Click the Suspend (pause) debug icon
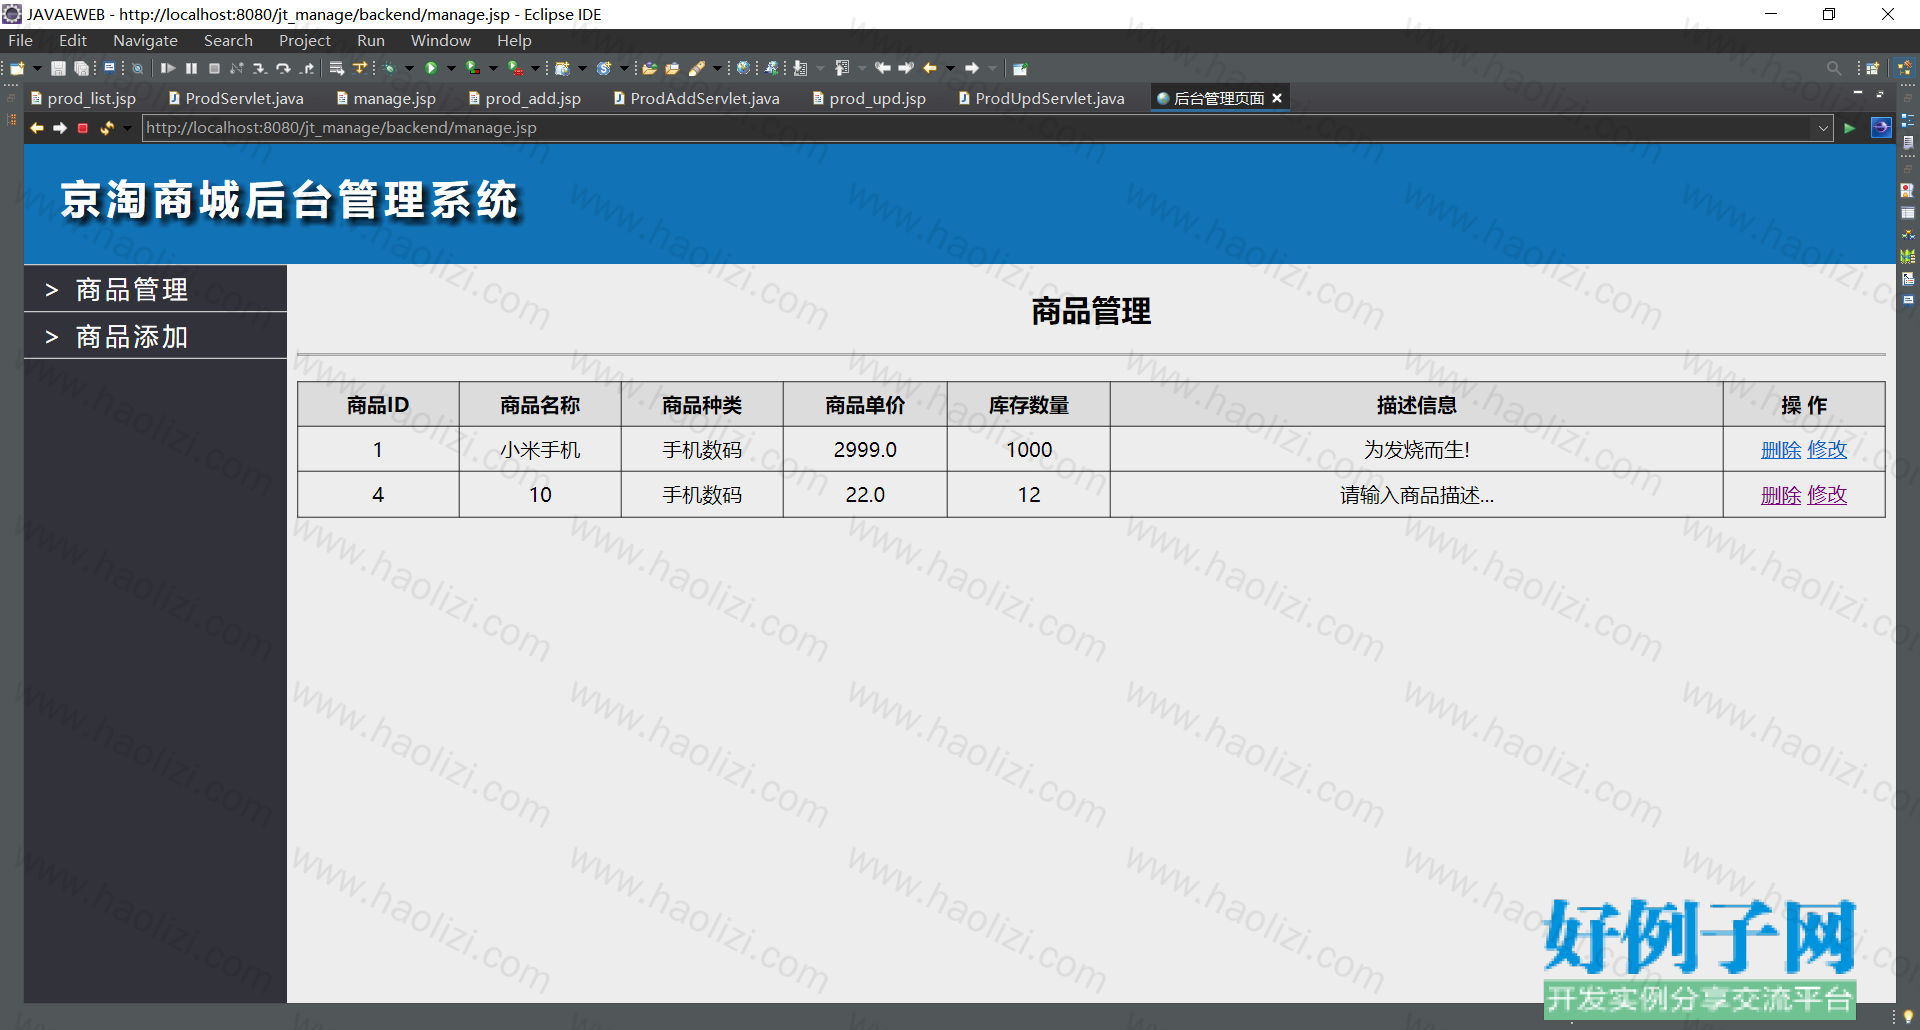 191,68
